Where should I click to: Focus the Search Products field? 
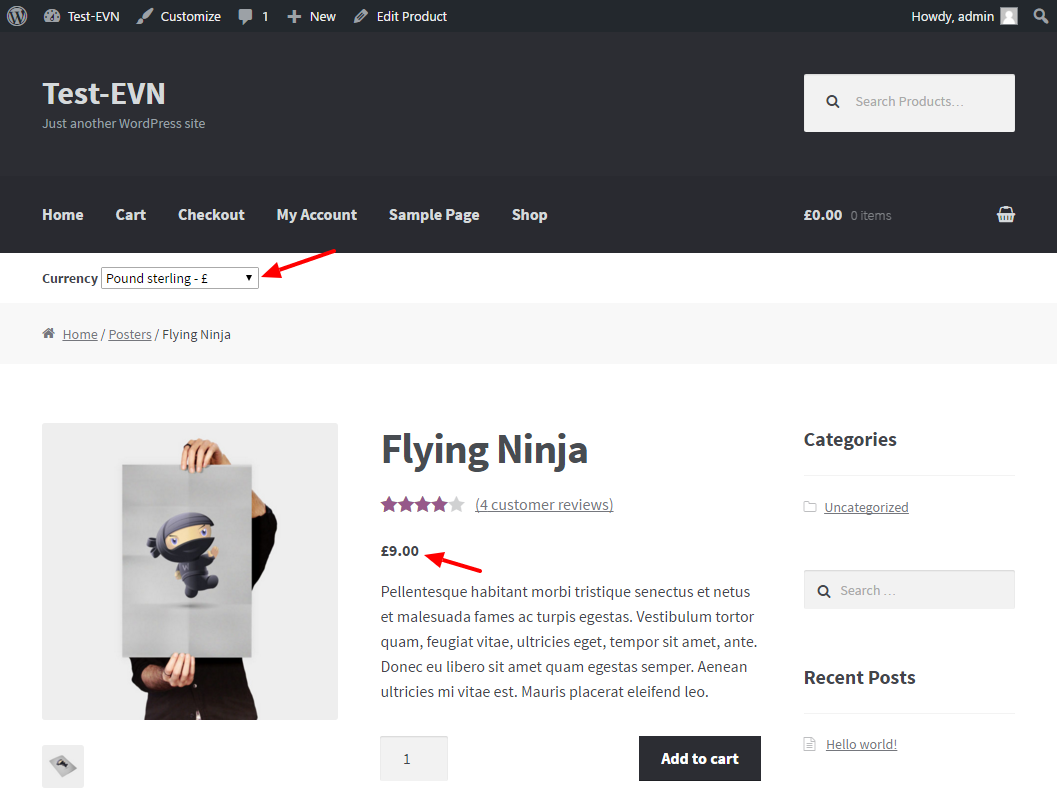pyautogui.click(x=909, y=102)
